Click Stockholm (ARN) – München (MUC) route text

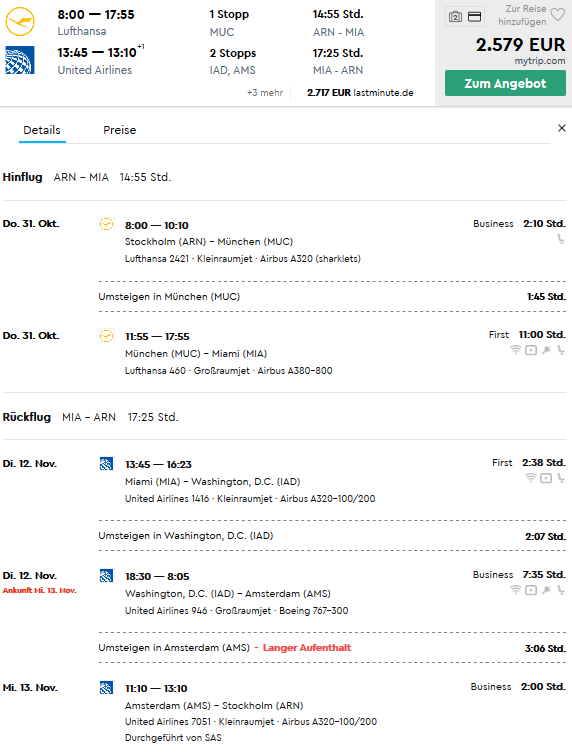209,242
